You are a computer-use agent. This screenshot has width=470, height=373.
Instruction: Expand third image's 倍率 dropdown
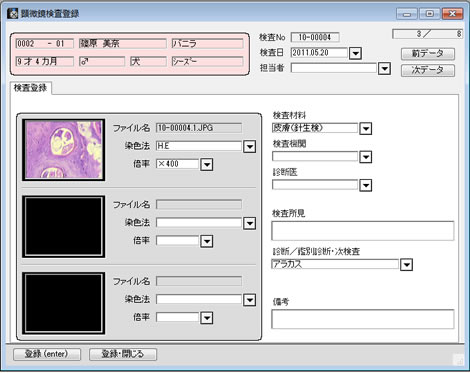coord(207,318)
